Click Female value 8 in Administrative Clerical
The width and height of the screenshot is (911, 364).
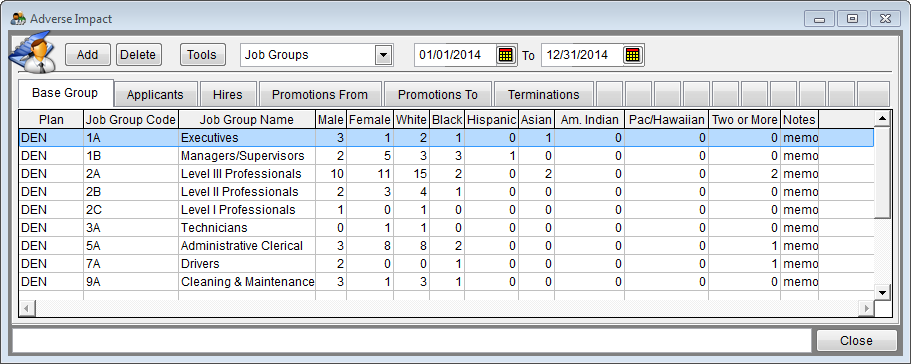[x=370, y=246]
